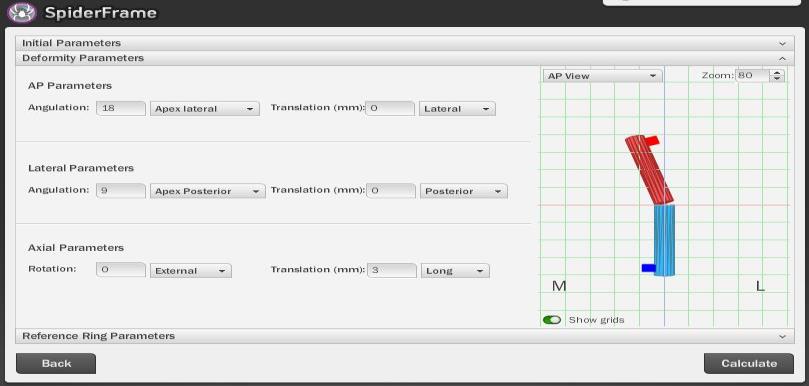The image size is (809, 386).
Task: Decrease zoom with the down stepper arrow
Action: pos(777,79)
